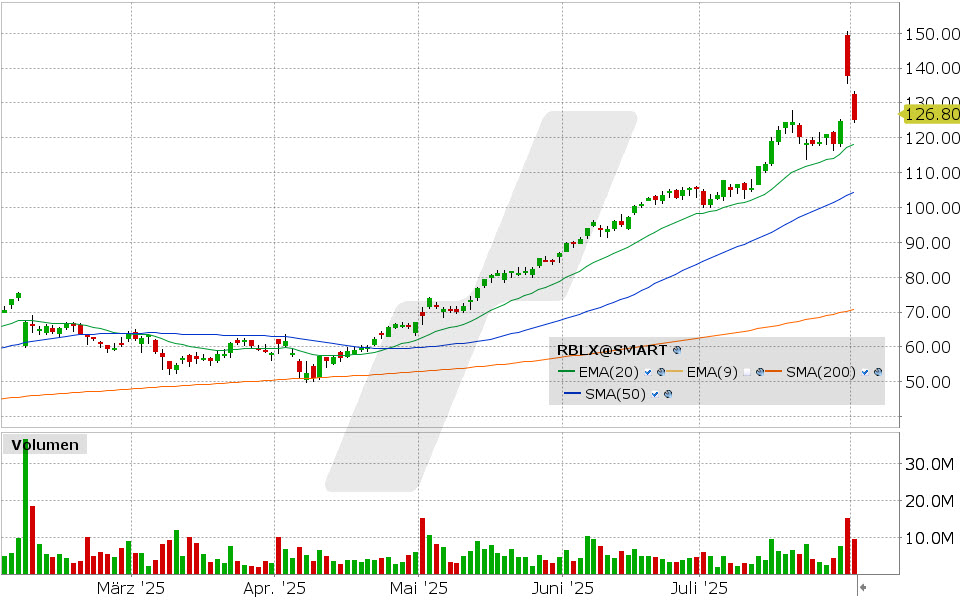Screen dimensions: 960x600
Task: Click the orange SMA(200) line swatch in legend
Action: pyautogui.click(x=773, y=372)
